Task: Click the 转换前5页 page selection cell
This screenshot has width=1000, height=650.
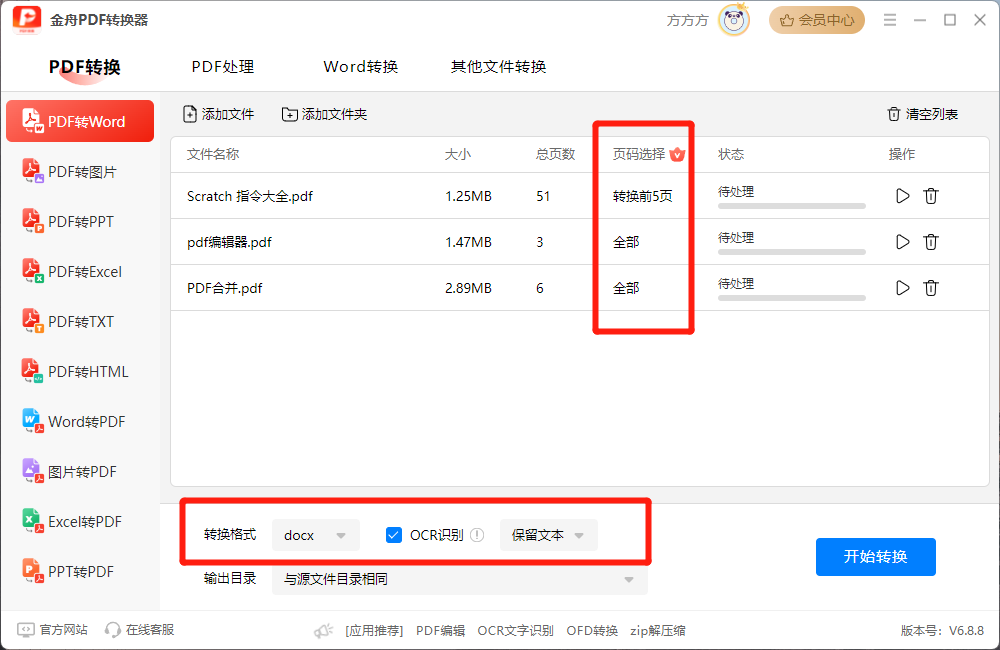Action: [642, 196]
